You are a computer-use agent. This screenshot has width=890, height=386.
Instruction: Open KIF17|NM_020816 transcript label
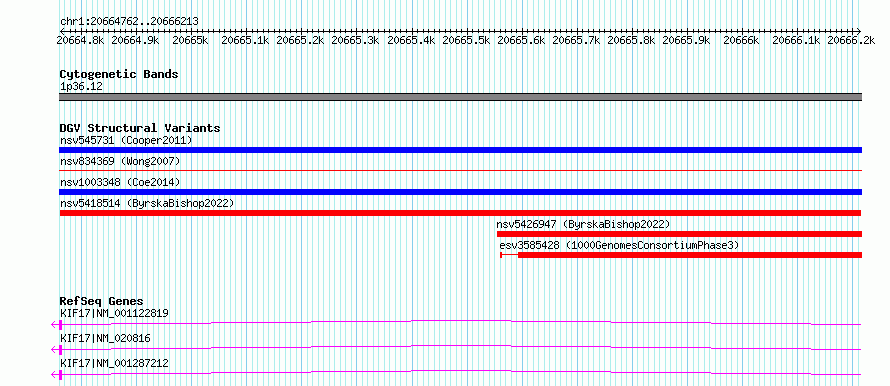point(105,338)
